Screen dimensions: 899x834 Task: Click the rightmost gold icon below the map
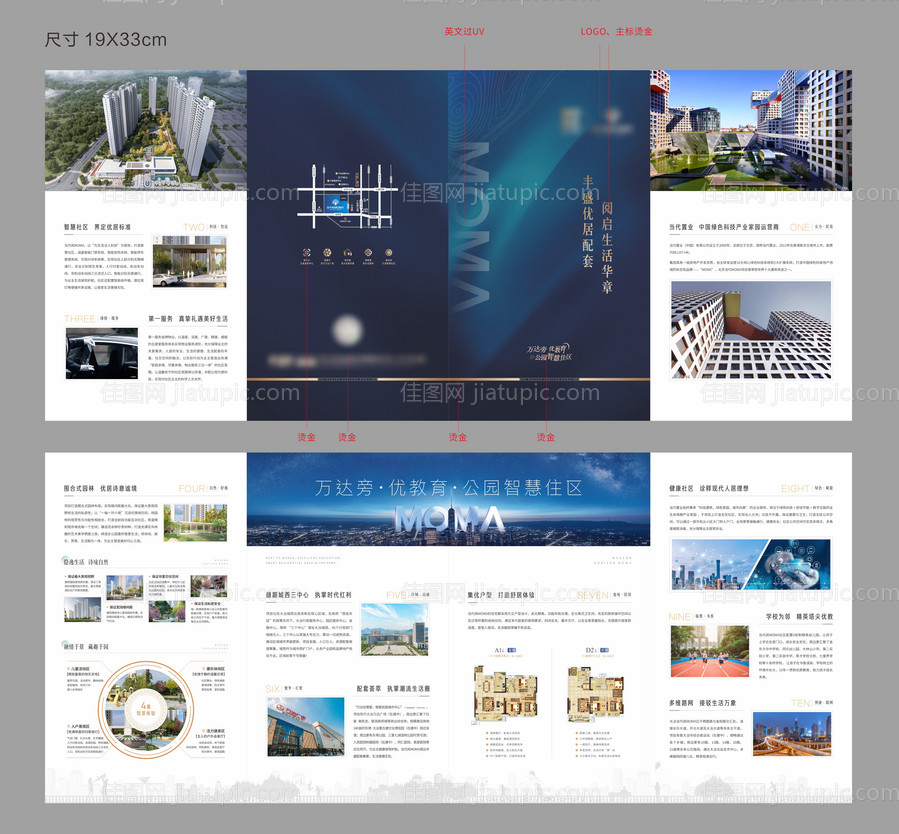(387, 254)
